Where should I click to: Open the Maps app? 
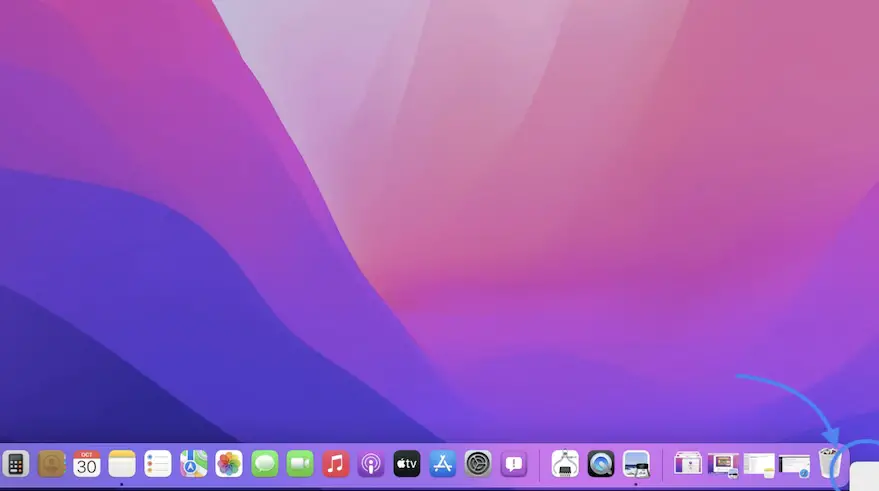(x=193, y=464)
